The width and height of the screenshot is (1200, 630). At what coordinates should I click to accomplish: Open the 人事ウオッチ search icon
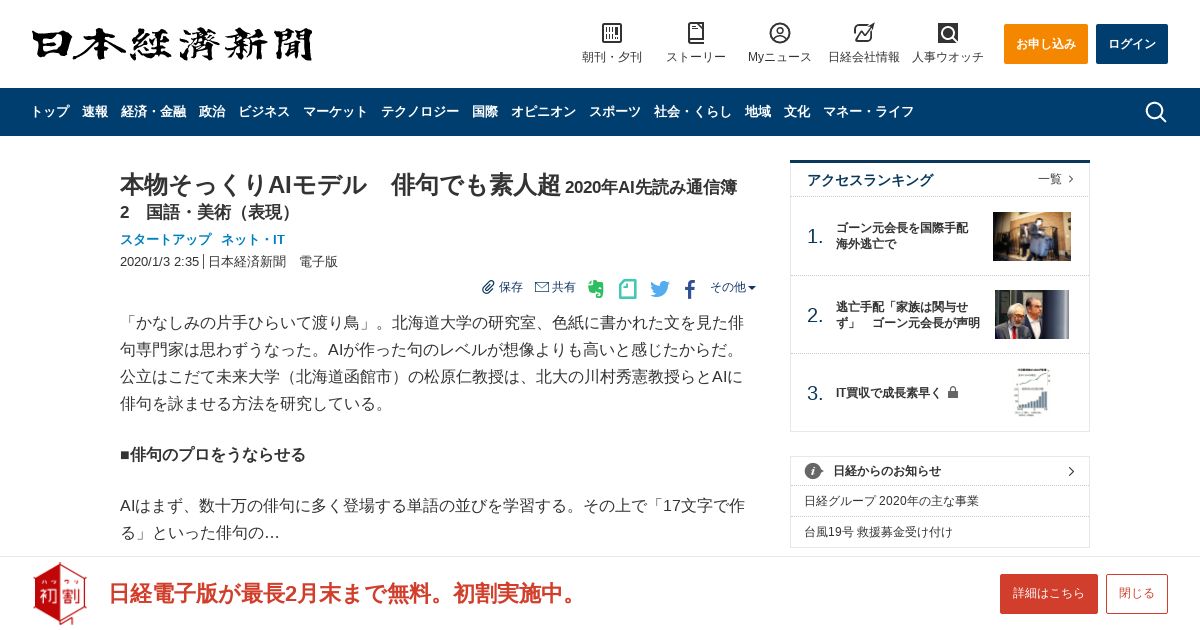948,33
